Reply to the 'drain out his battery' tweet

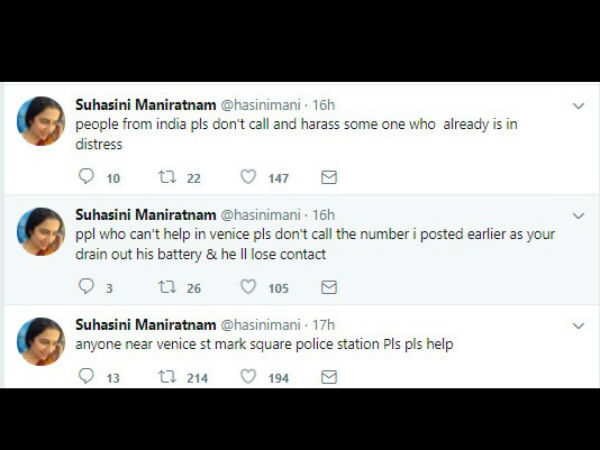(86, 287)
